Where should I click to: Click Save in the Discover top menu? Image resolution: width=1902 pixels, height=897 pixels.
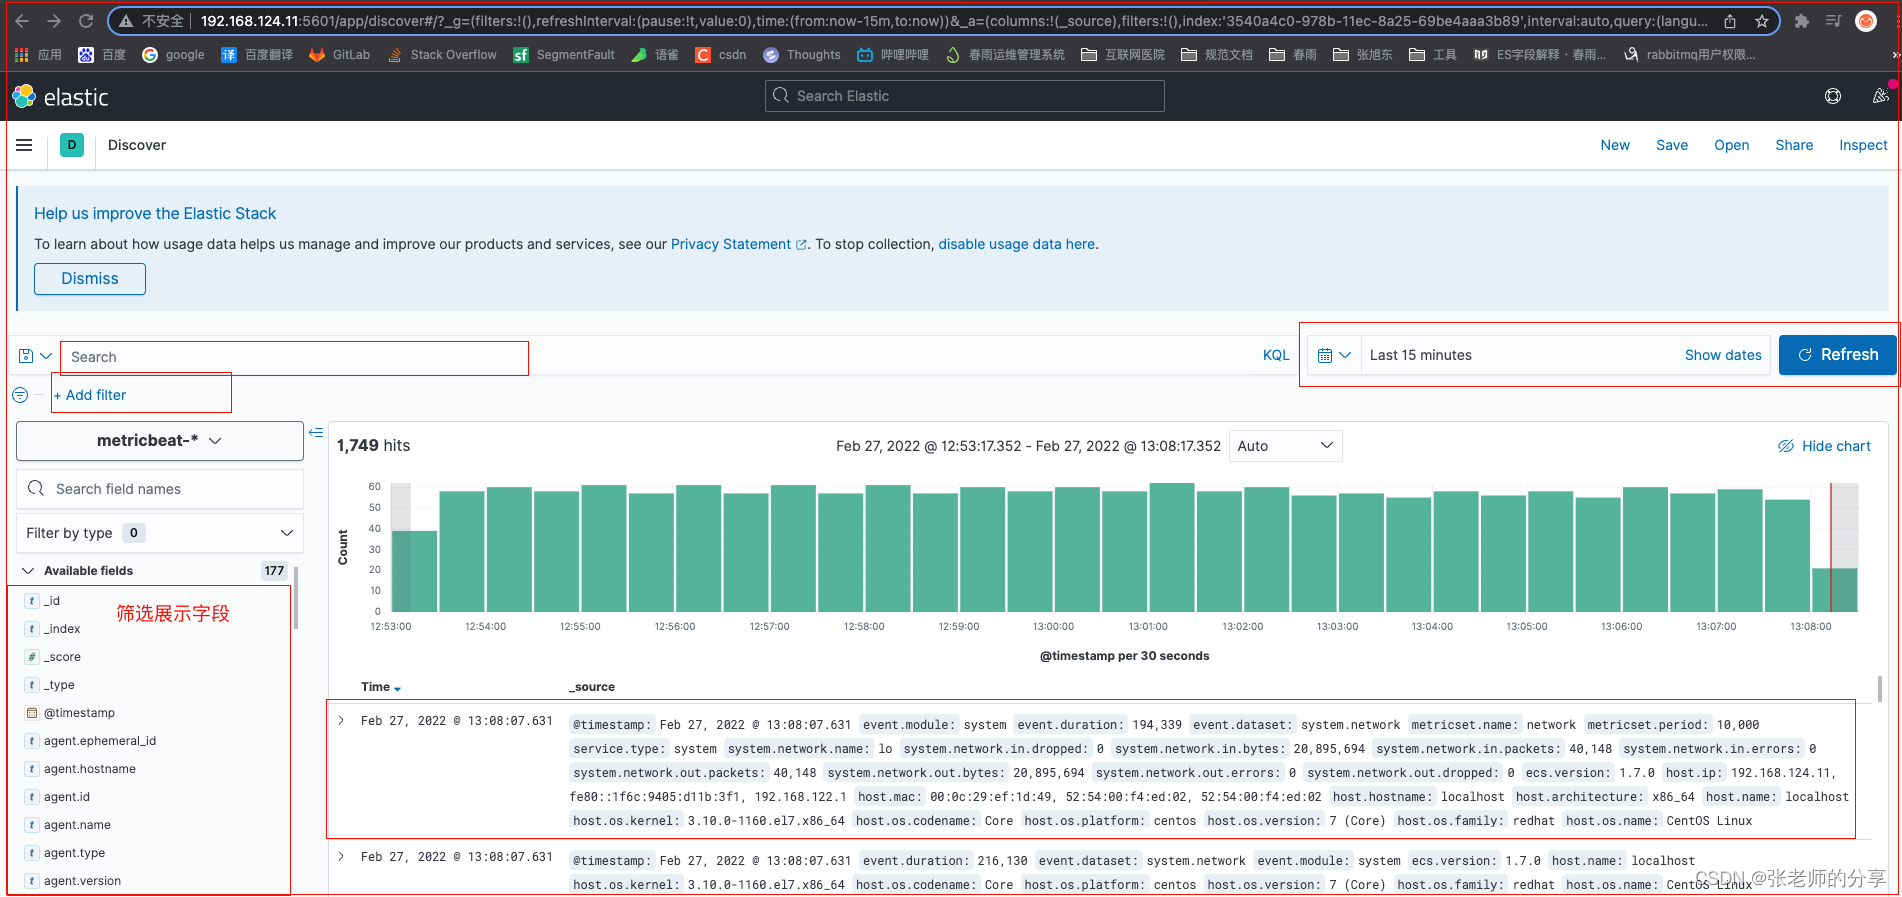[x=1672, y=145]
